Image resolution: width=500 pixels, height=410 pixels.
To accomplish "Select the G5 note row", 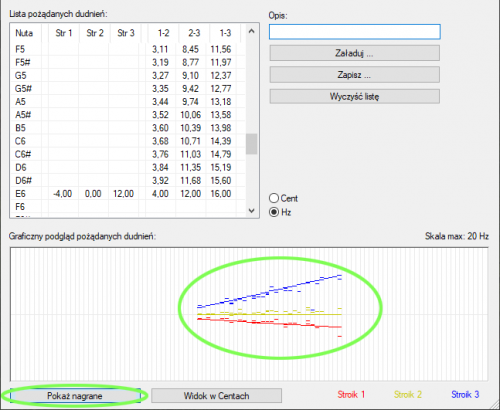I will coord(128,76).
